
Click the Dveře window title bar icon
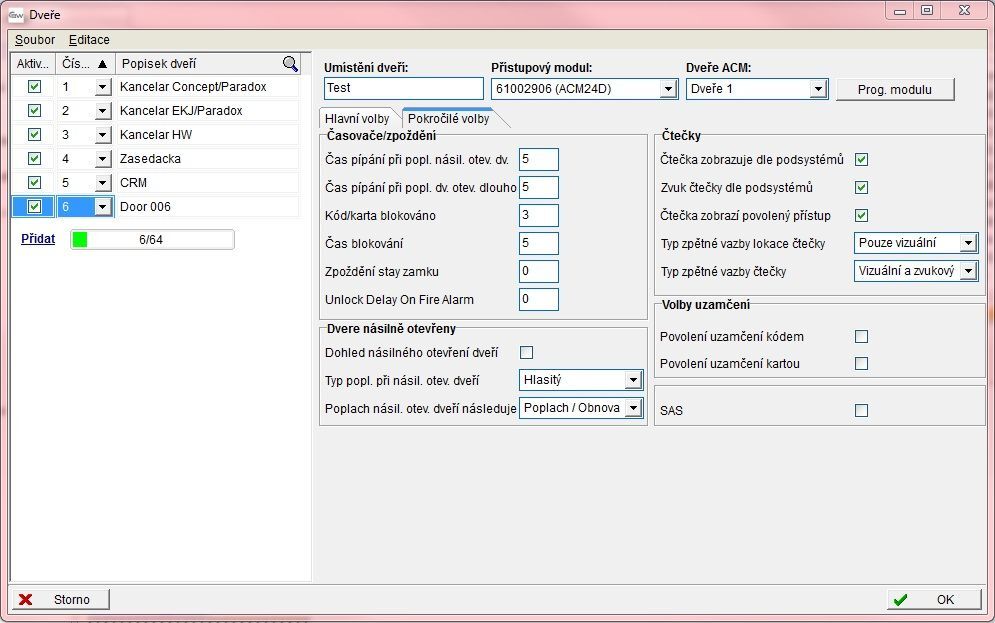16,13
